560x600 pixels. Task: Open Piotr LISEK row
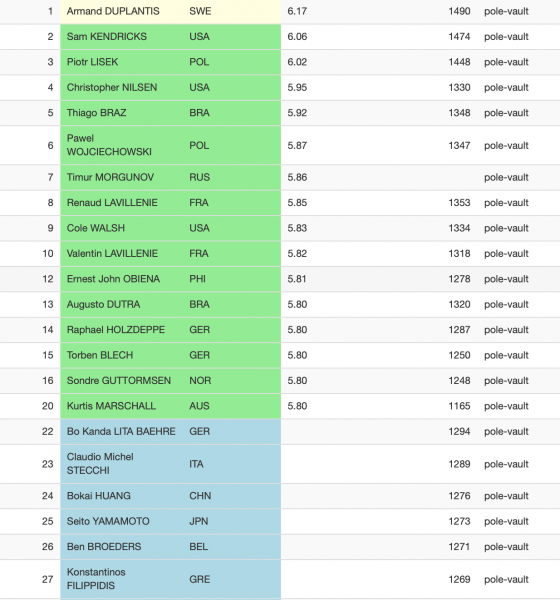[280, 62]
